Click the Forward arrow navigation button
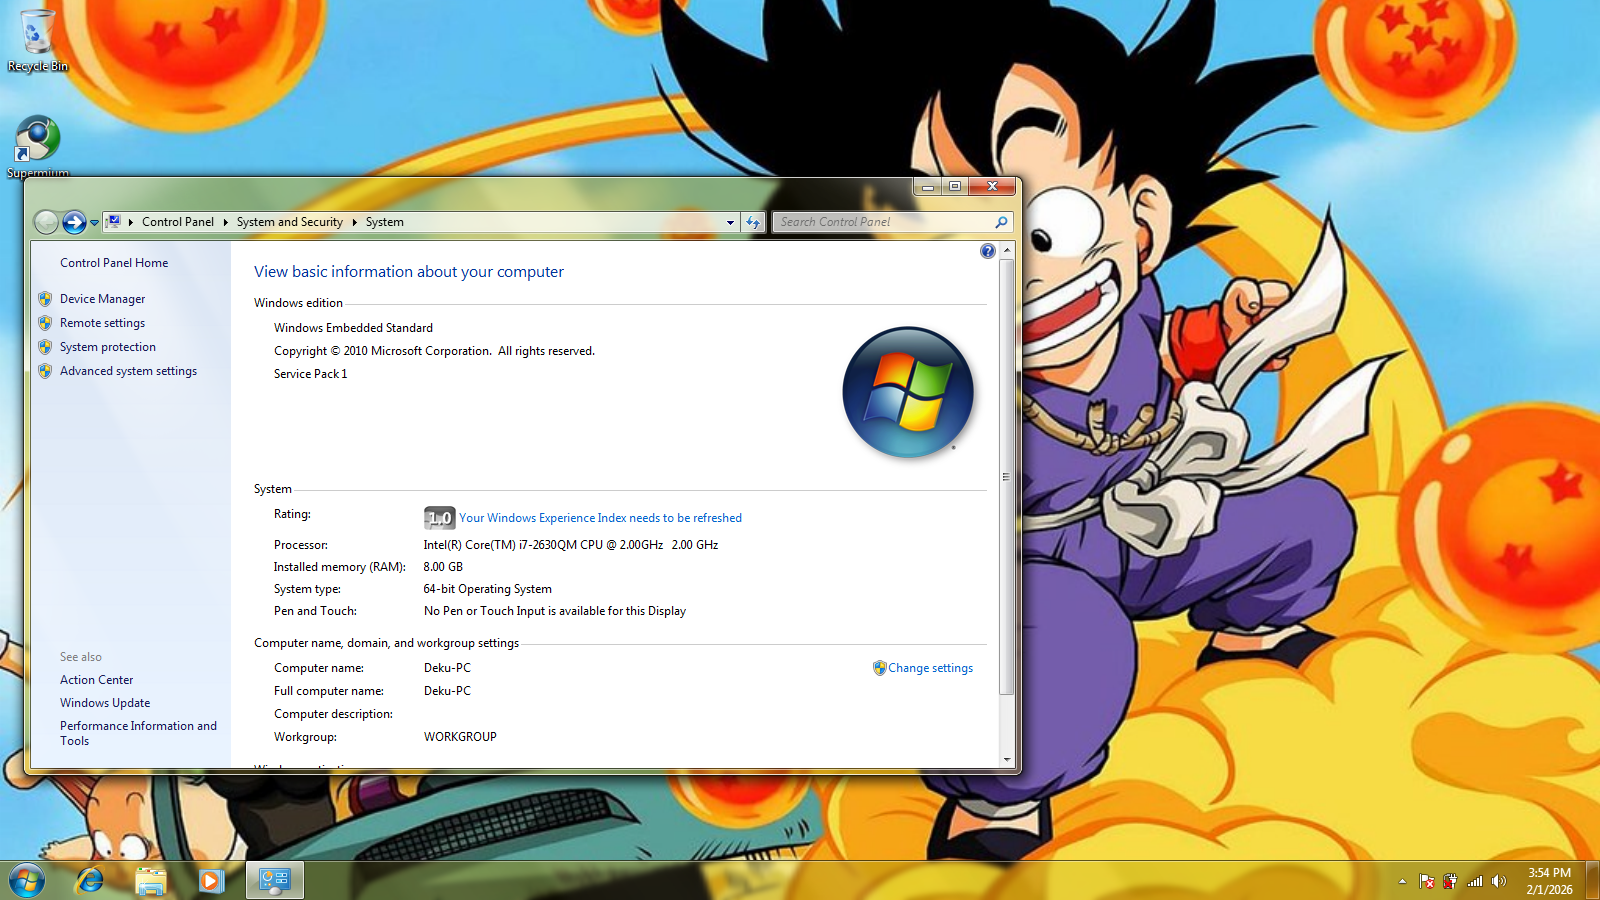This screenshot has width=1600, height=900. click(x=74, y=222)
